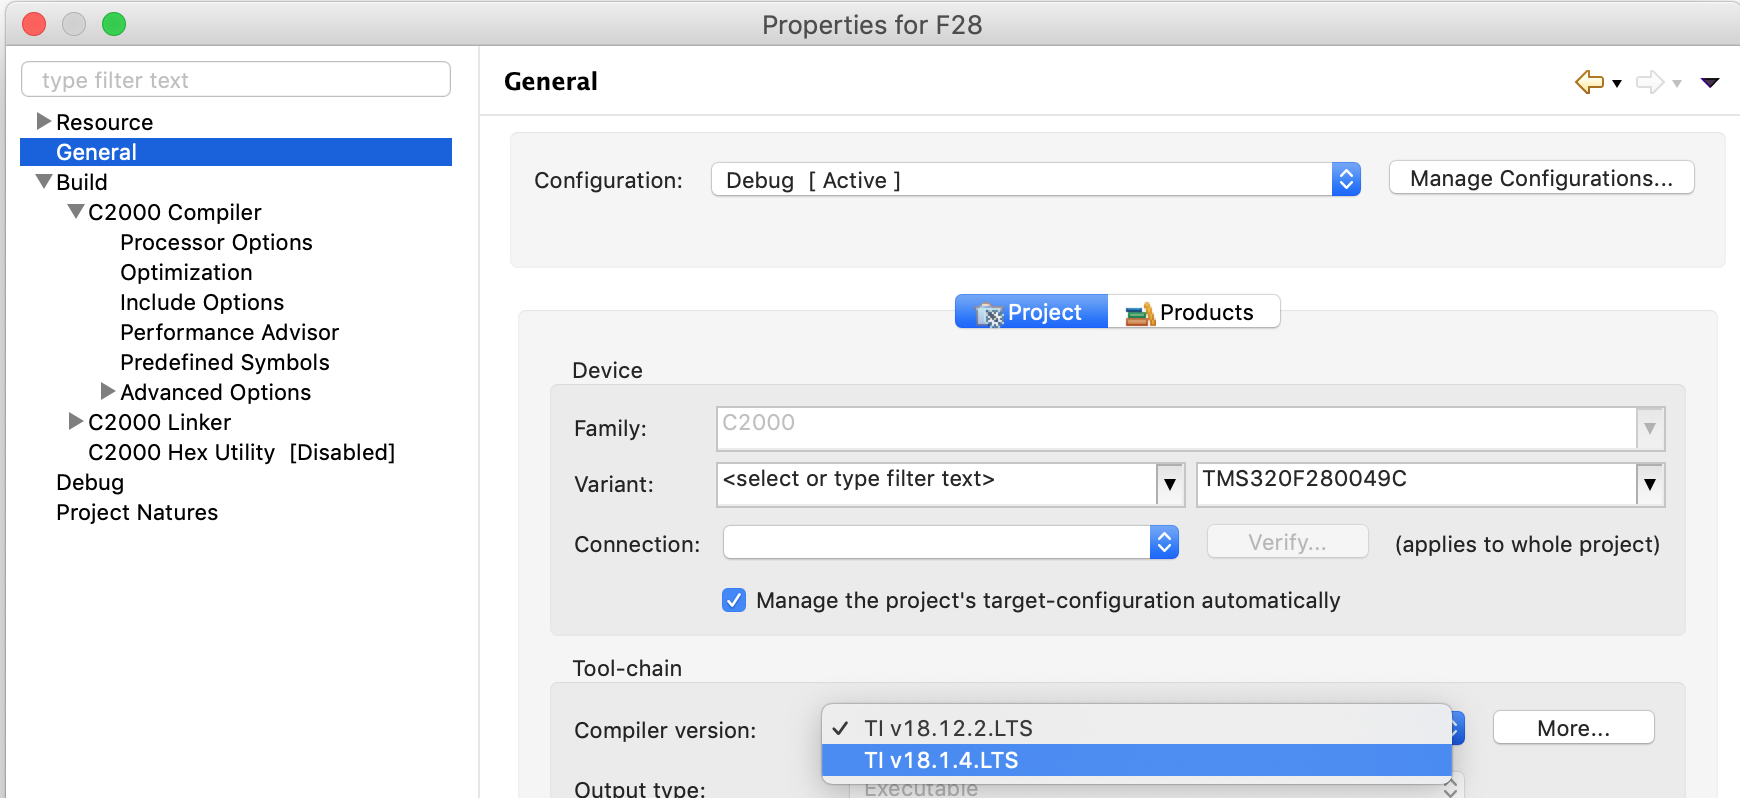Image resolution: width=1740 pixels, height=798 pixels.
Task: Open the Configuration dropdown
Action: pyautogui.click(x=1036, y=180)
